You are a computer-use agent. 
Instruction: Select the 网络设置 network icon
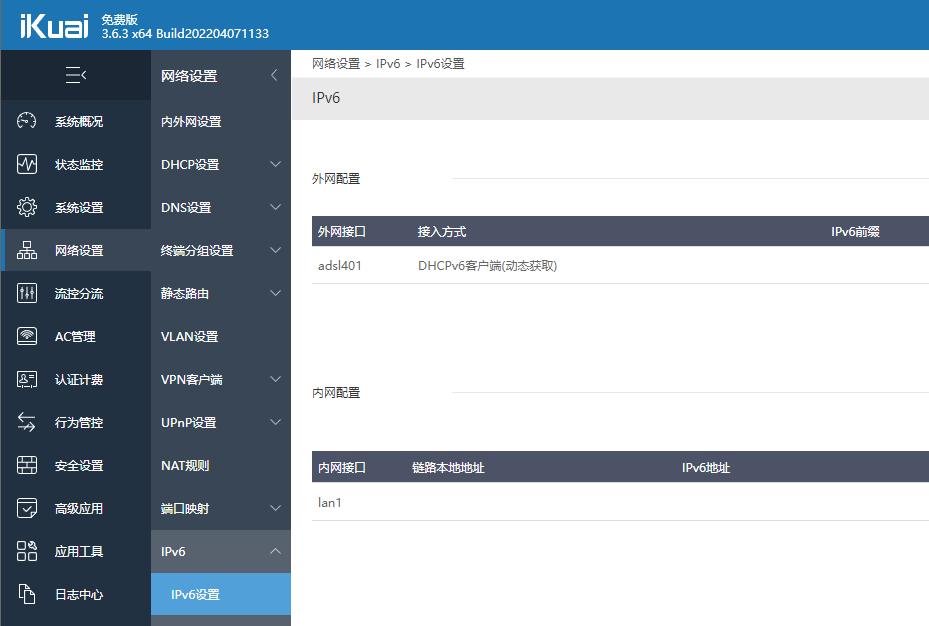(x=28, y=250)
